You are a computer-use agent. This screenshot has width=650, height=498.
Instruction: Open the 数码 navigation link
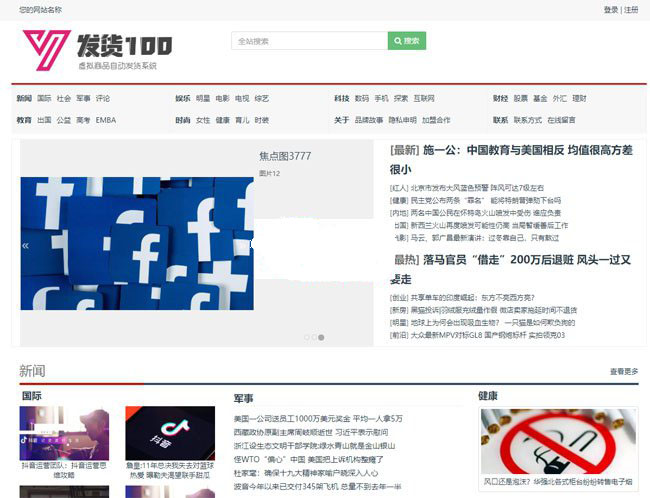[362, 98]
